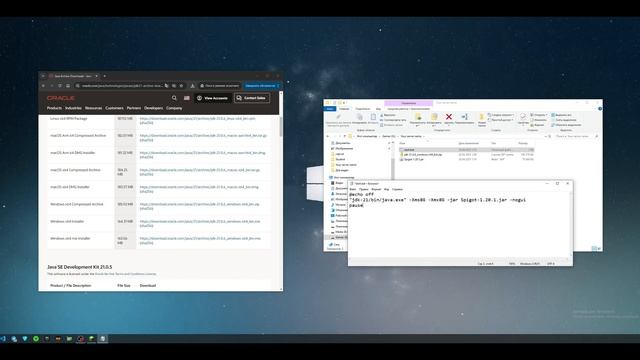This screenshot has width=640, height=360.
Task: Switch to the Share tab in Explorer ribbon
Action: click(362, 109)
